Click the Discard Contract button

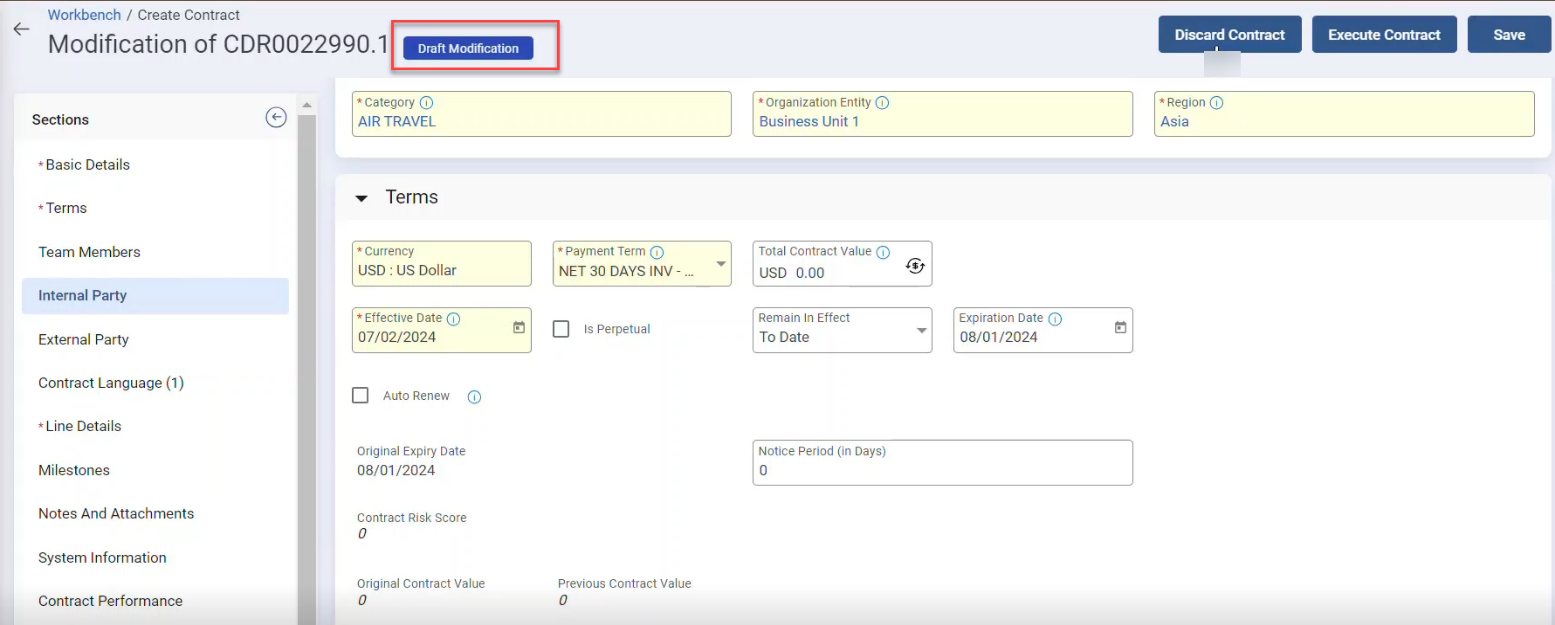click(1229, 35)
